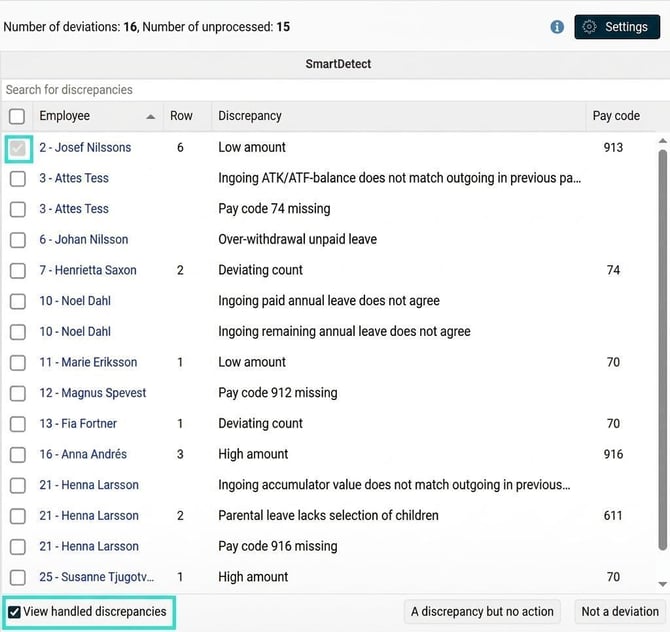
Task: Click pay code value 611
Action: (x=613, y=515)
